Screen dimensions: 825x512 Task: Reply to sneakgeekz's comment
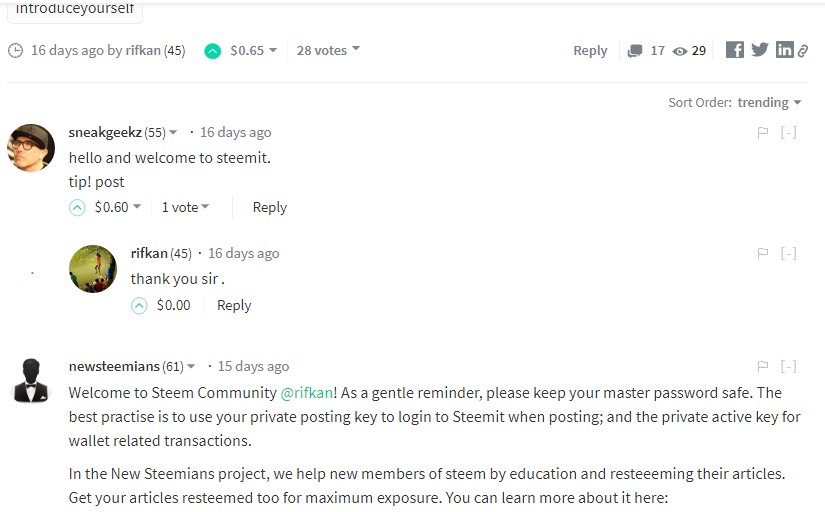[x=269, y=207]
